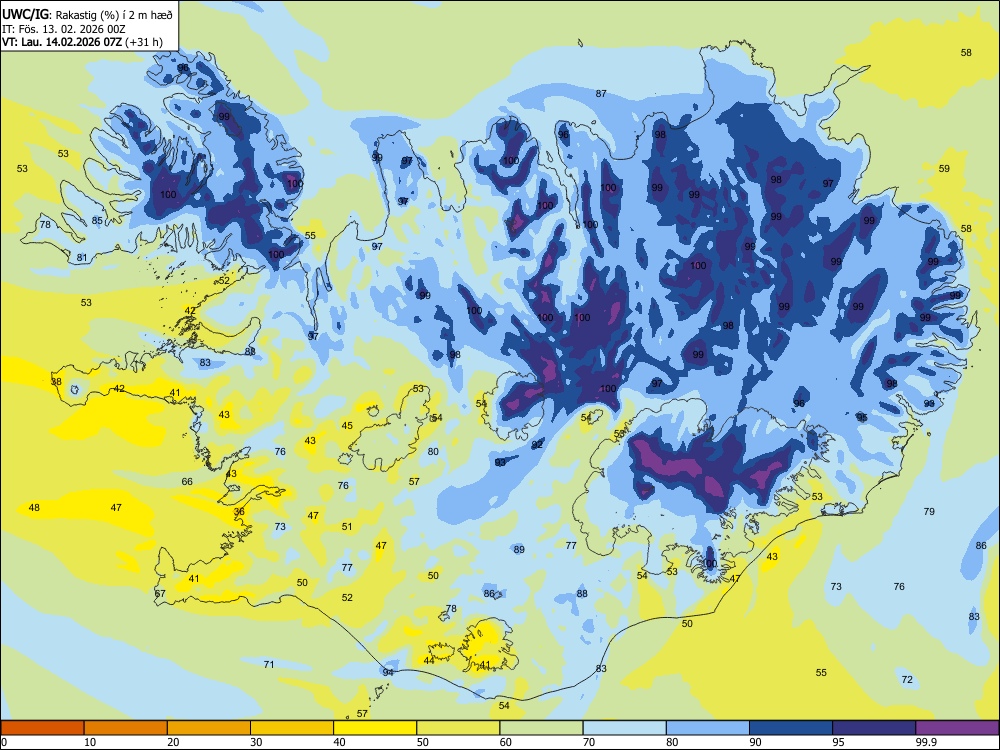Click the 'VT: Lau. 14.02.2026 07Z' valid time
1000x750 pixels.
(62, 42)
